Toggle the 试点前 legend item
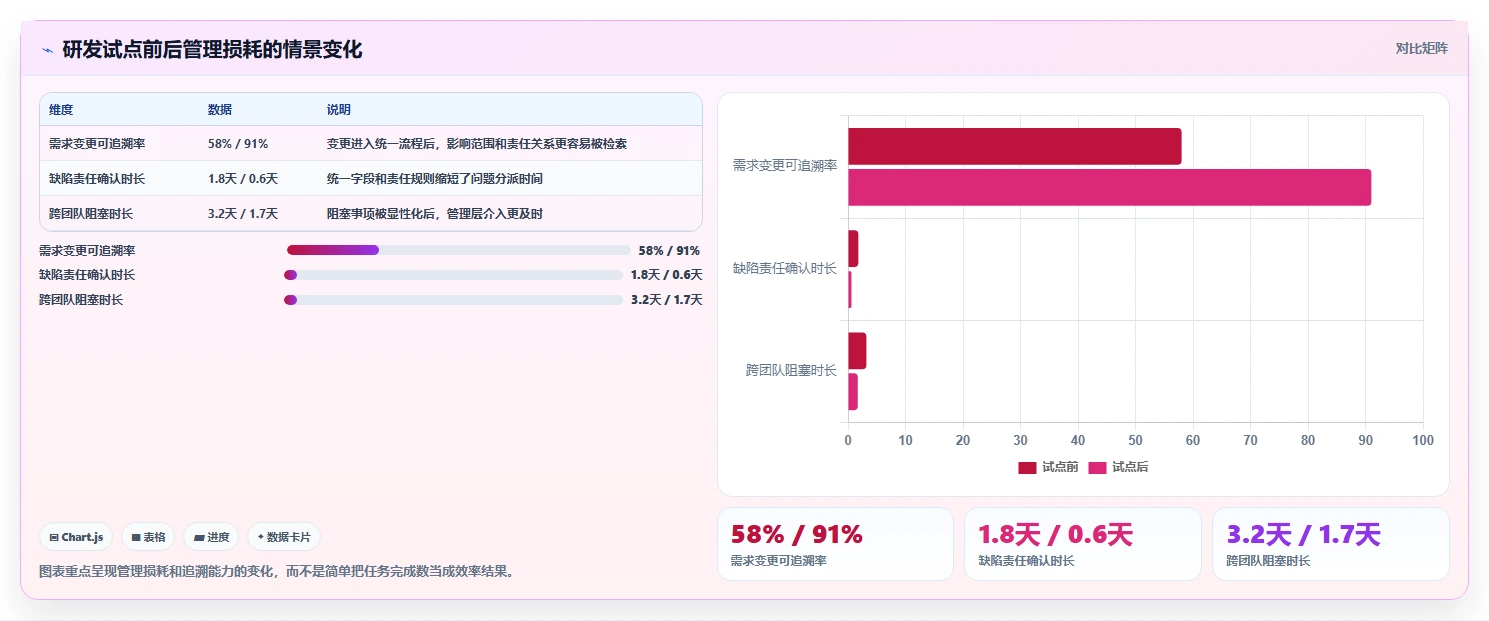The image size is (1489, 621). pos(1048,467)
